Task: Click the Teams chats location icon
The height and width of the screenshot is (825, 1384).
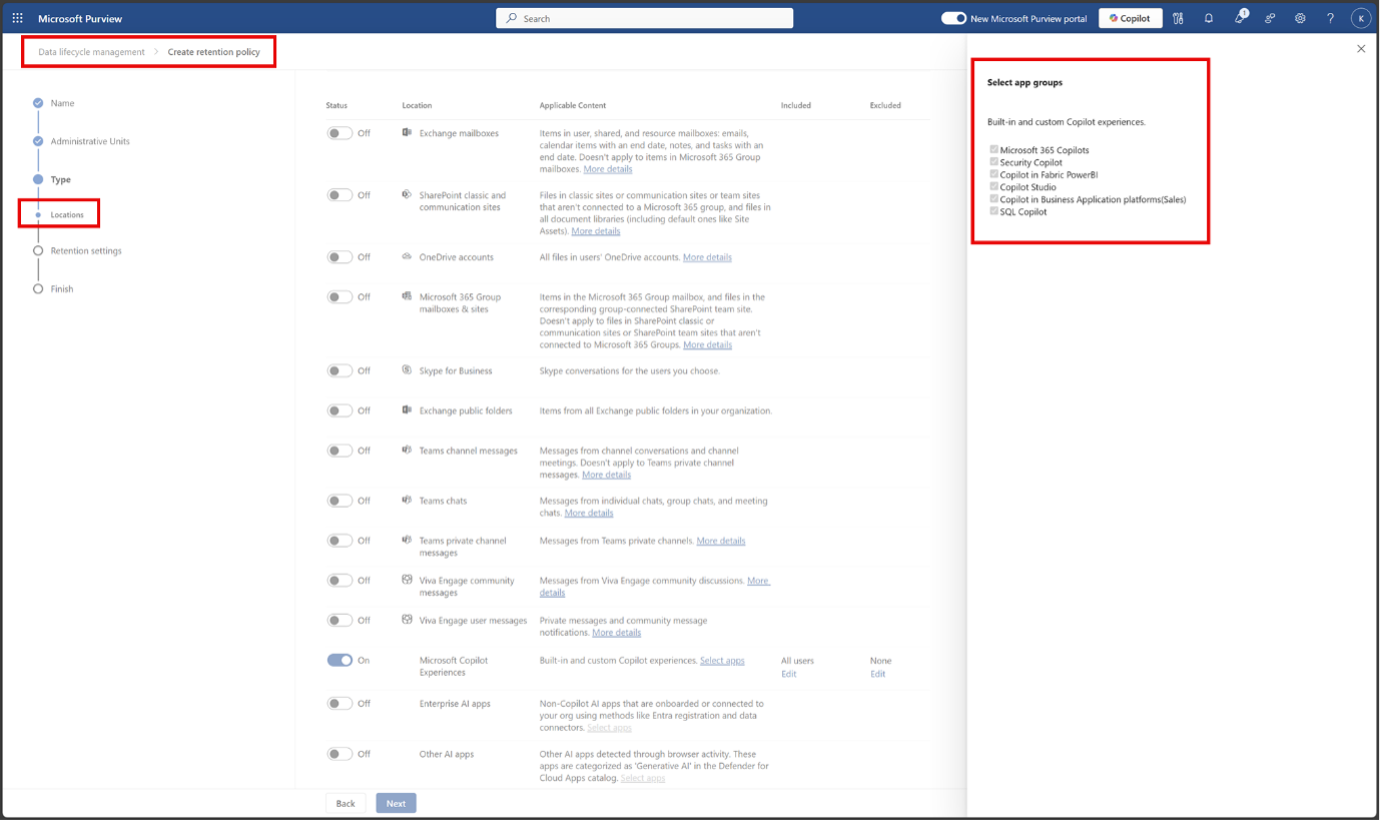Action: click(407, 500)
